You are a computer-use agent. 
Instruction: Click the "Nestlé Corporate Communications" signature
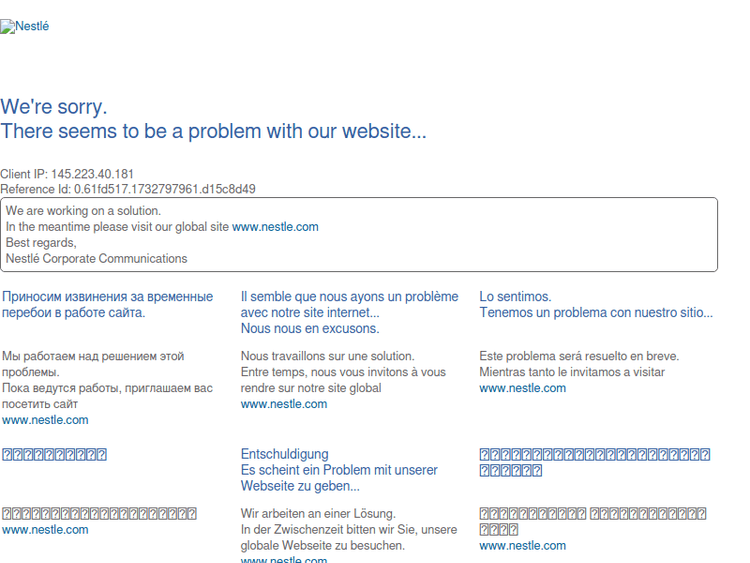96,258
